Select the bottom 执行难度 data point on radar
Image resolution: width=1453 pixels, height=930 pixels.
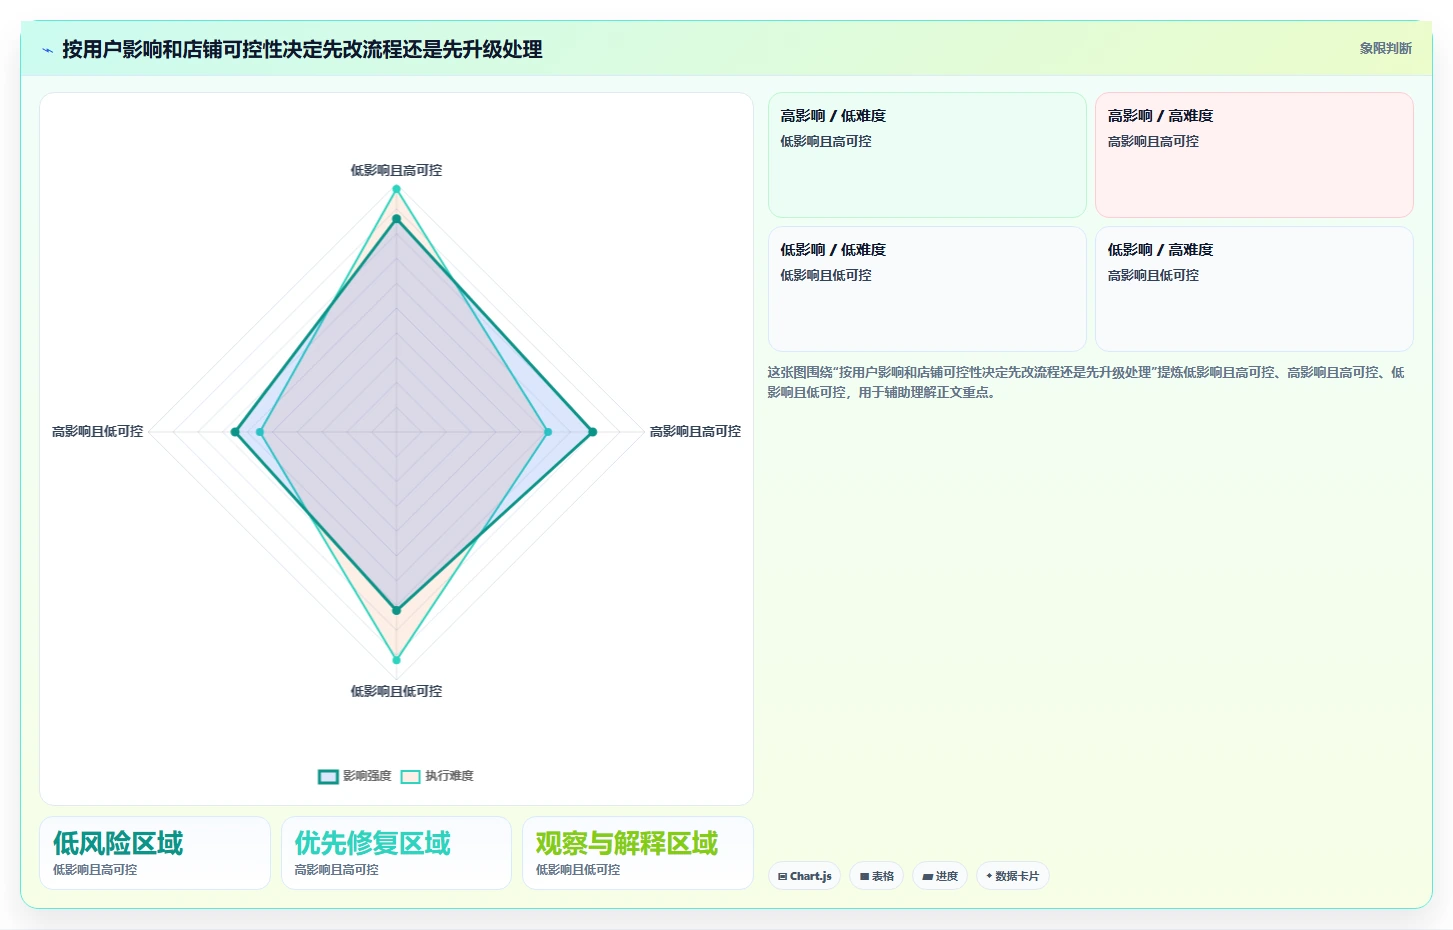[x=396, y=660]
